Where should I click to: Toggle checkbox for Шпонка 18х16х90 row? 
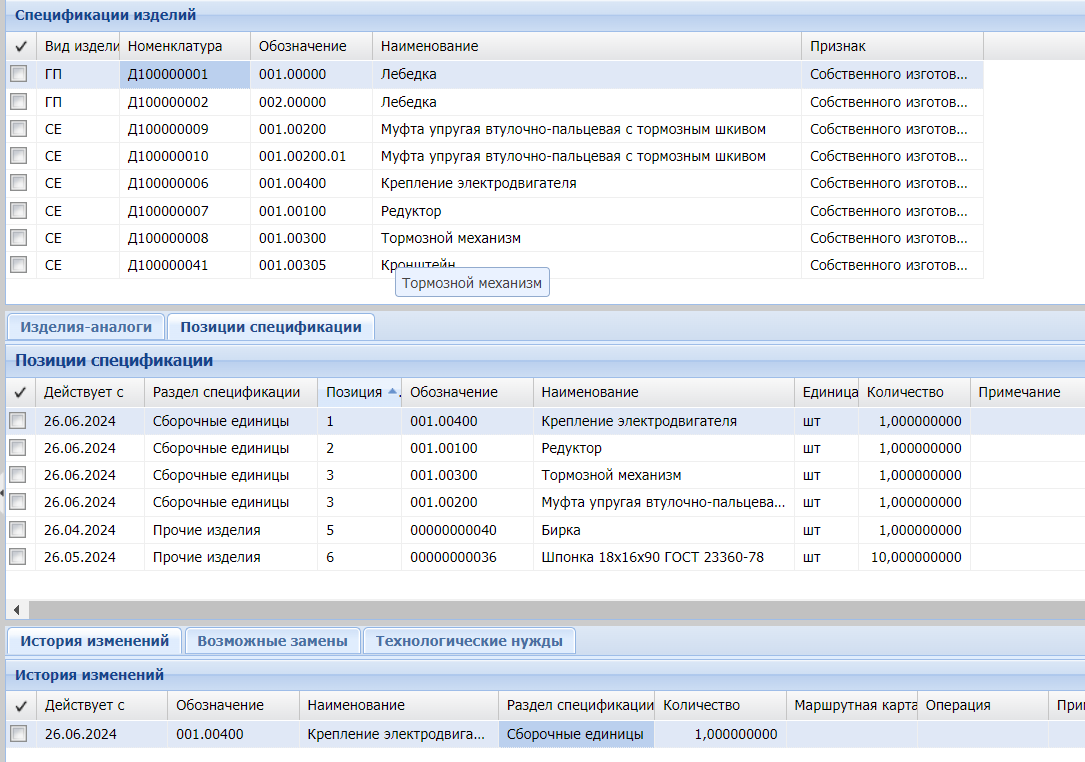point(19,557)
